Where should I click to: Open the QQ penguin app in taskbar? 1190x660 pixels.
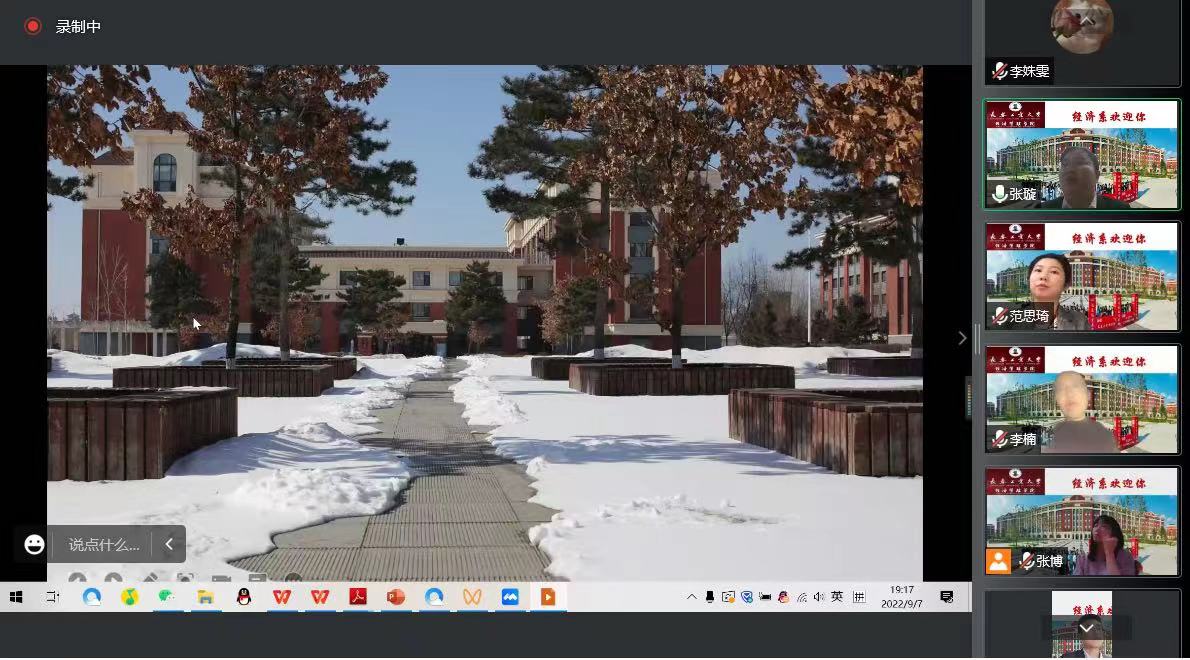tap(243, 597)
